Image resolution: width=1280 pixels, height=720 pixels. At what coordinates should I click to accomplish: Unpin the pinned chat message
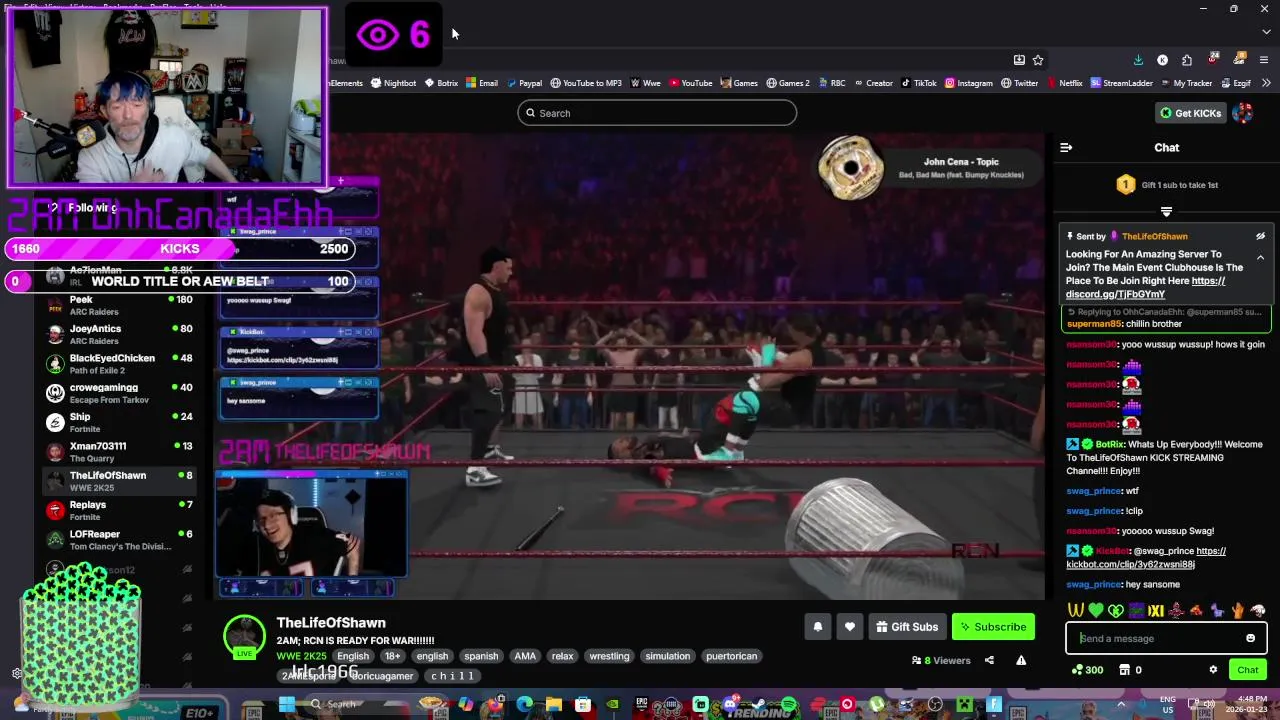tap(1260, 236)
